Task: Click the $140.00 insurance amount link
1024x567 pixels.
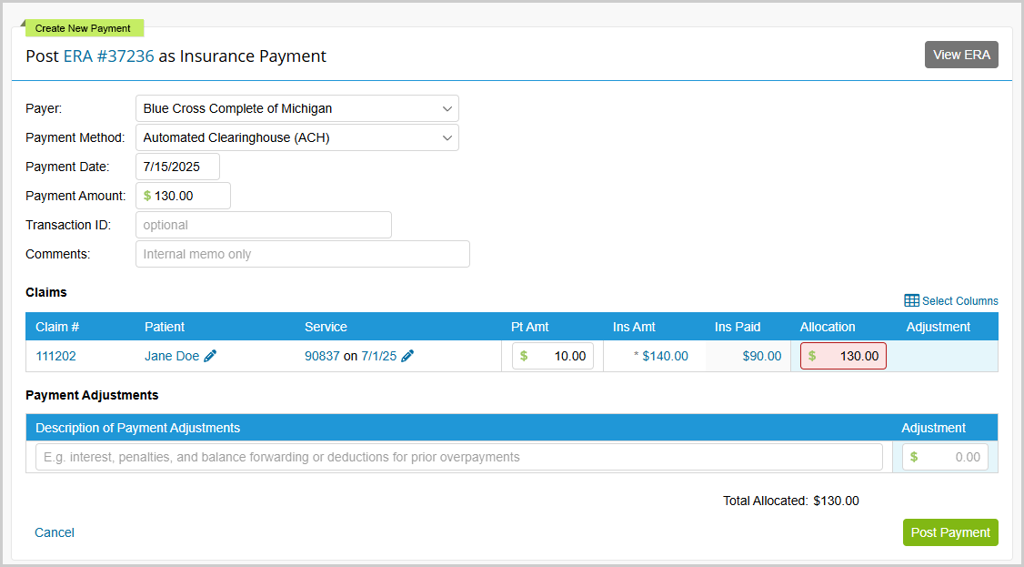Action: click(665, 356)
